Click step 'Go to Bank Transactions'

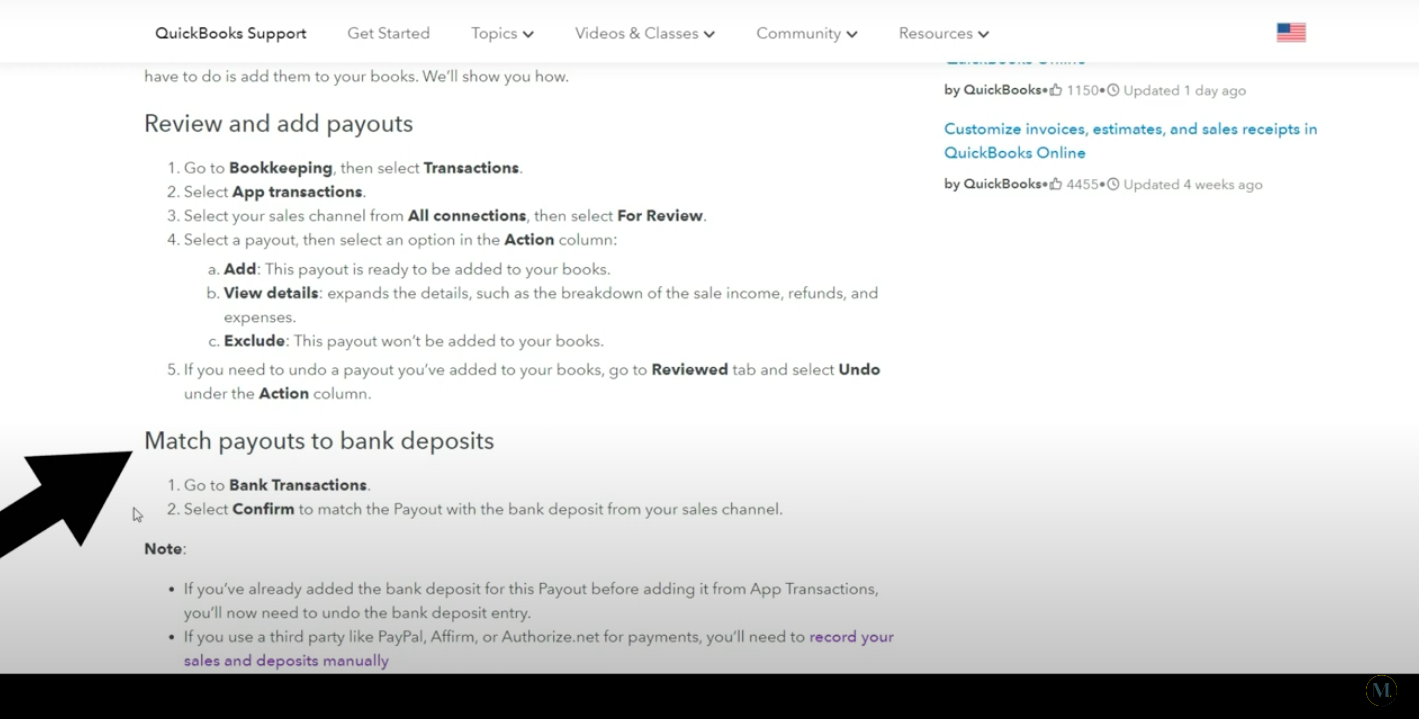coord(277,485)
